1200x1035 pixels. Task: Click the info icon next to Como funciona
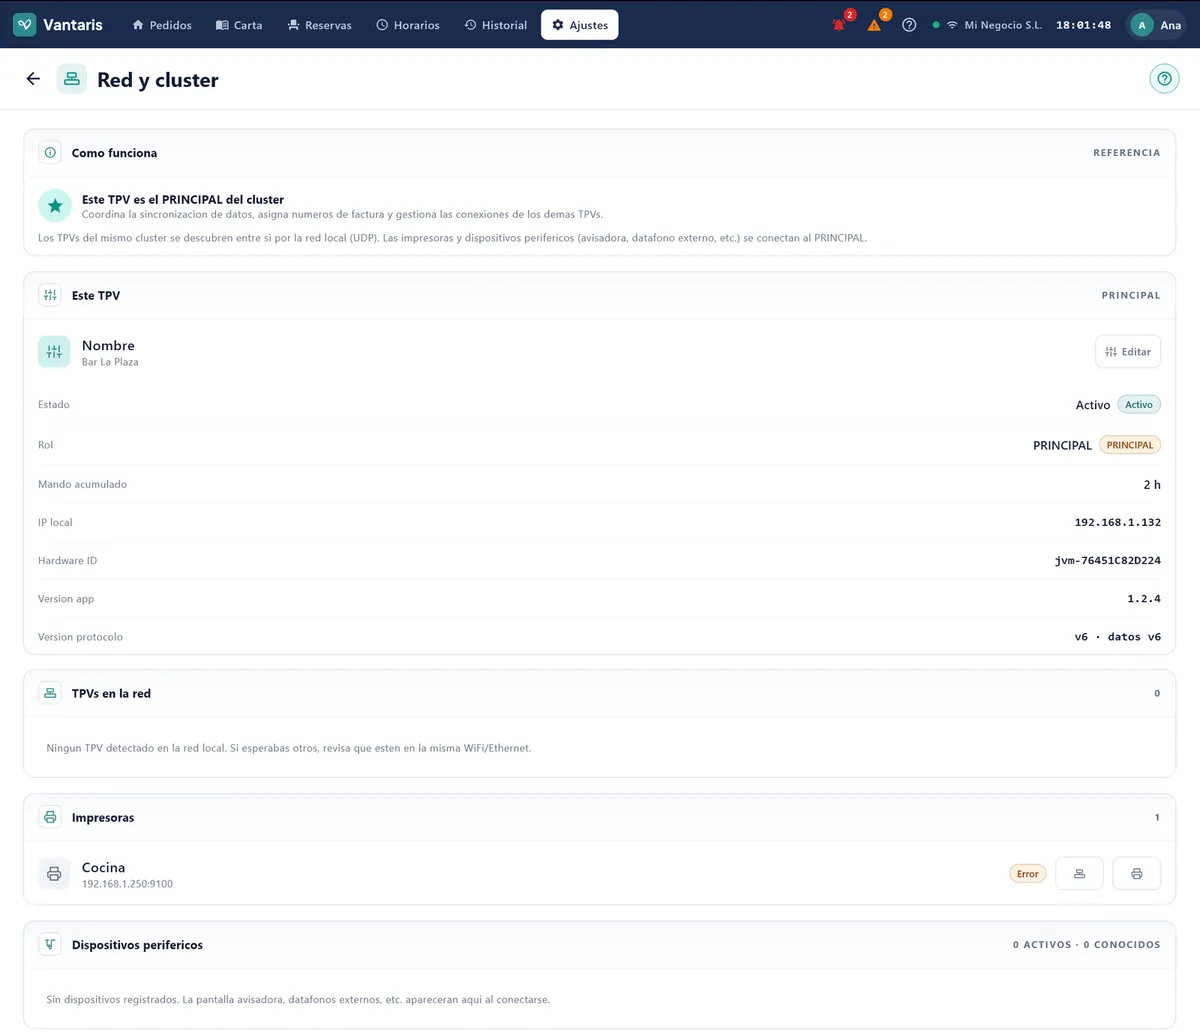coord(50,153)
